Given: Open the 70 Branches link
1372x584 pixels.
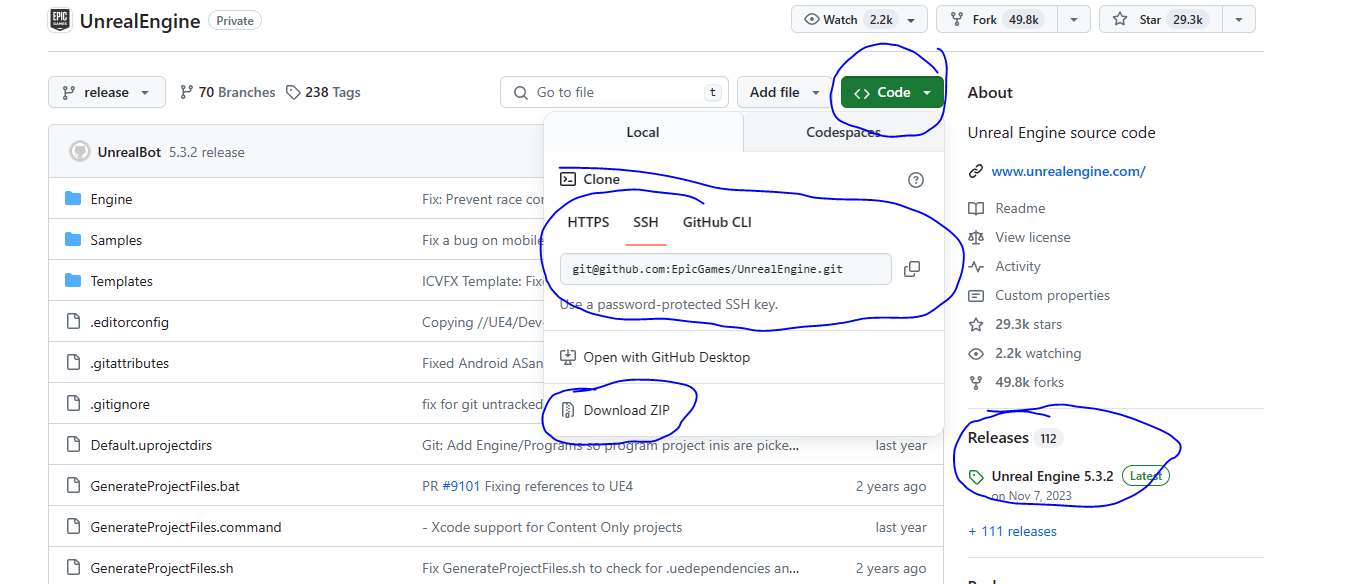Looking at the screenshot, I should (227, 92).
